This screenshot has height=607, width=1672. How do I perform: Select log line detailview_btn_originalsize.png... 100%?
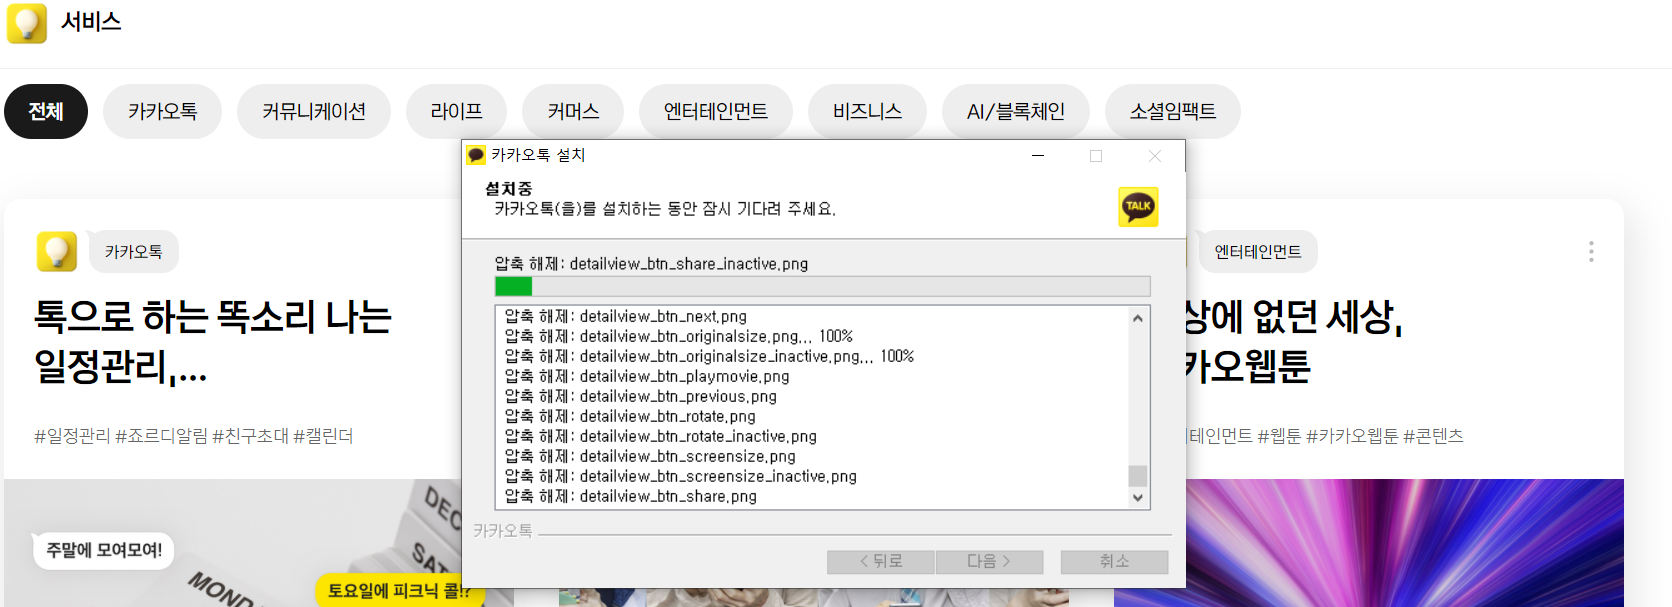tap(679, 336)
